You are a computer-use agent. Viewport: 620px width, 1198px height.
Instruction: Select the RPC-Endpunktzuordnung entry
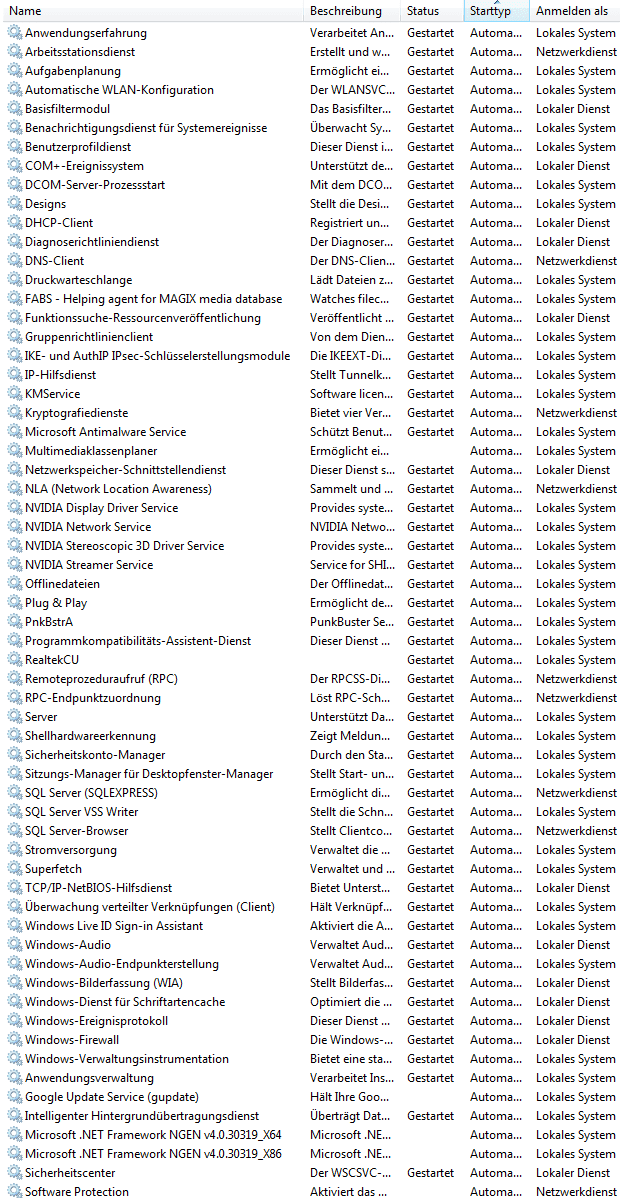(93, 698)
